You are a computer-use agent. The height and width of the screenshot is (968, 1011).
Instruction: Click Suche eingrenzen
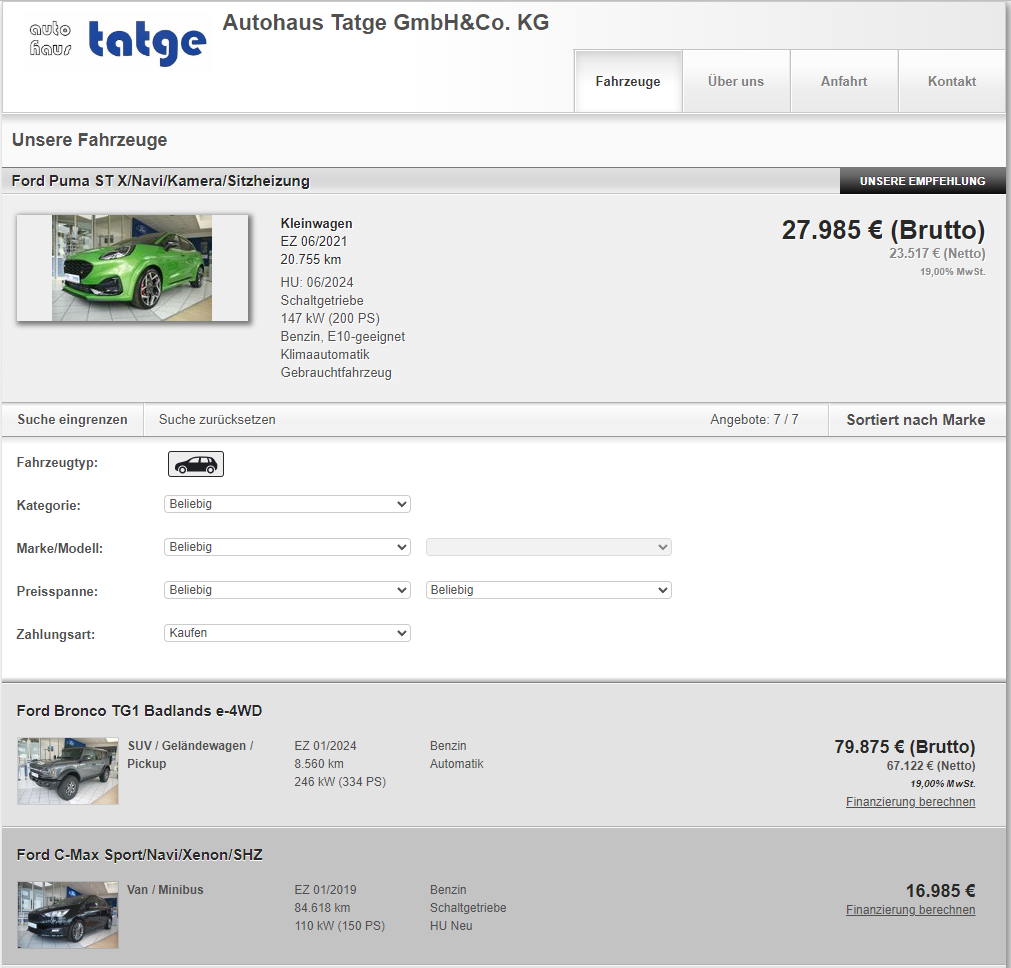tap(72, 420)
